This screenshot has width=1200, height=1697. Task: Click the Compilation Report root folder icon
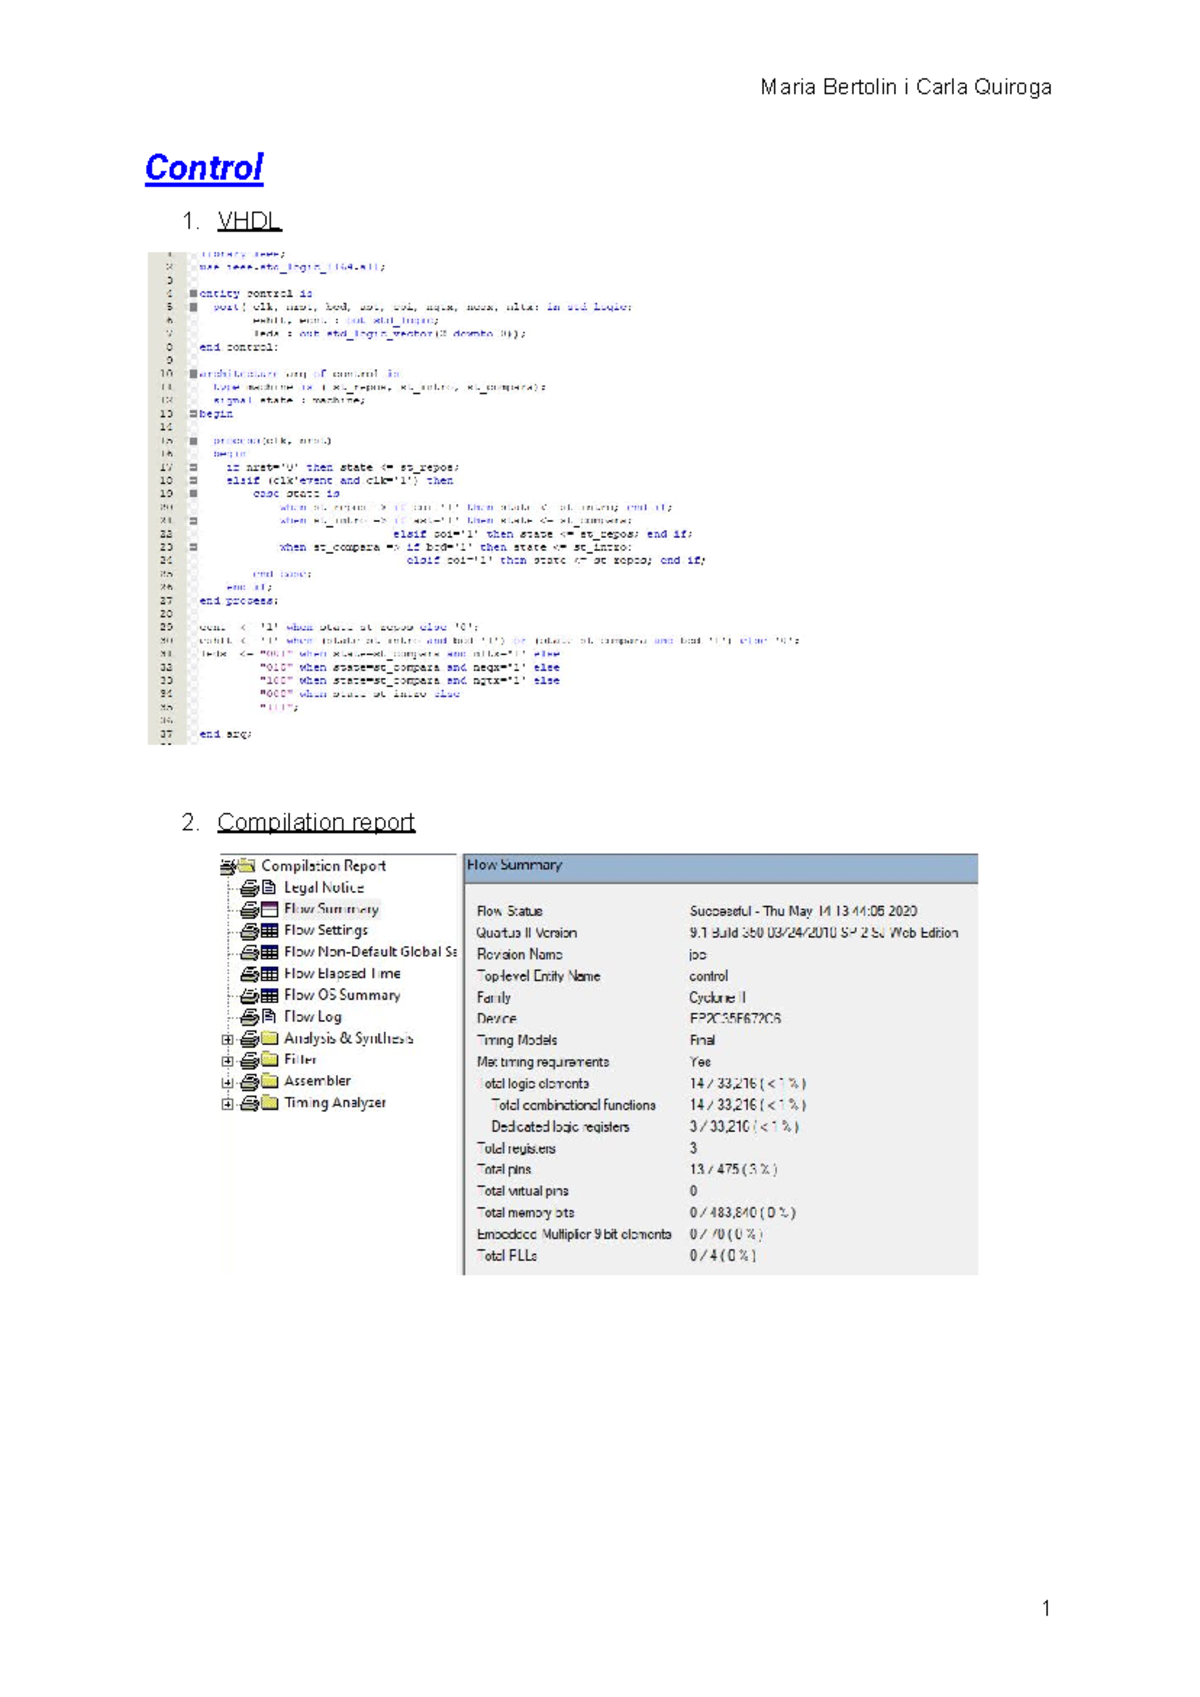click(x=246, y=866)
